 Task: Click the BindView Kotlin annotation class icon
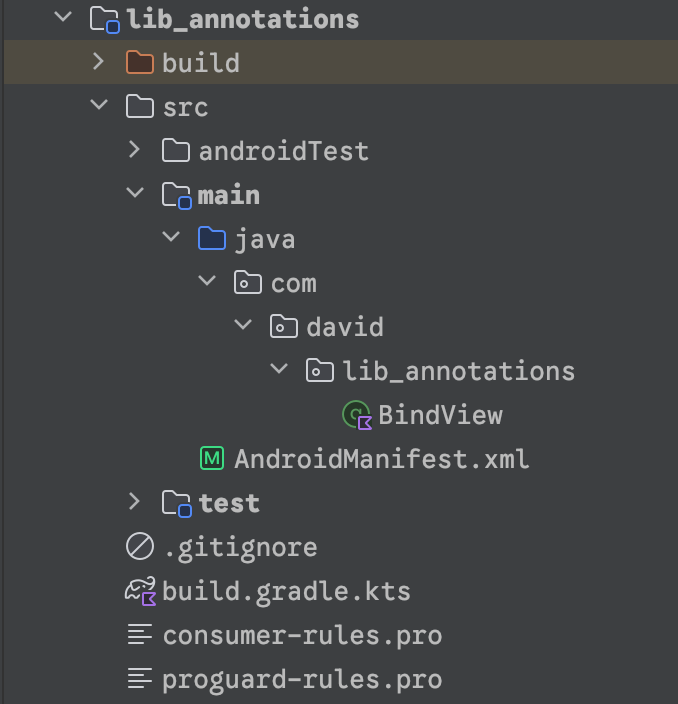pos(357,415)
